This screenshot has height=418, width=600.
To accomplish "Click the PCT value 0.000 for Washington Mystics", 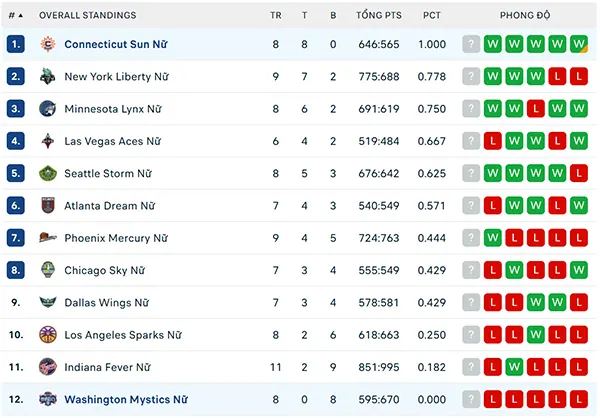I will 432,399.
